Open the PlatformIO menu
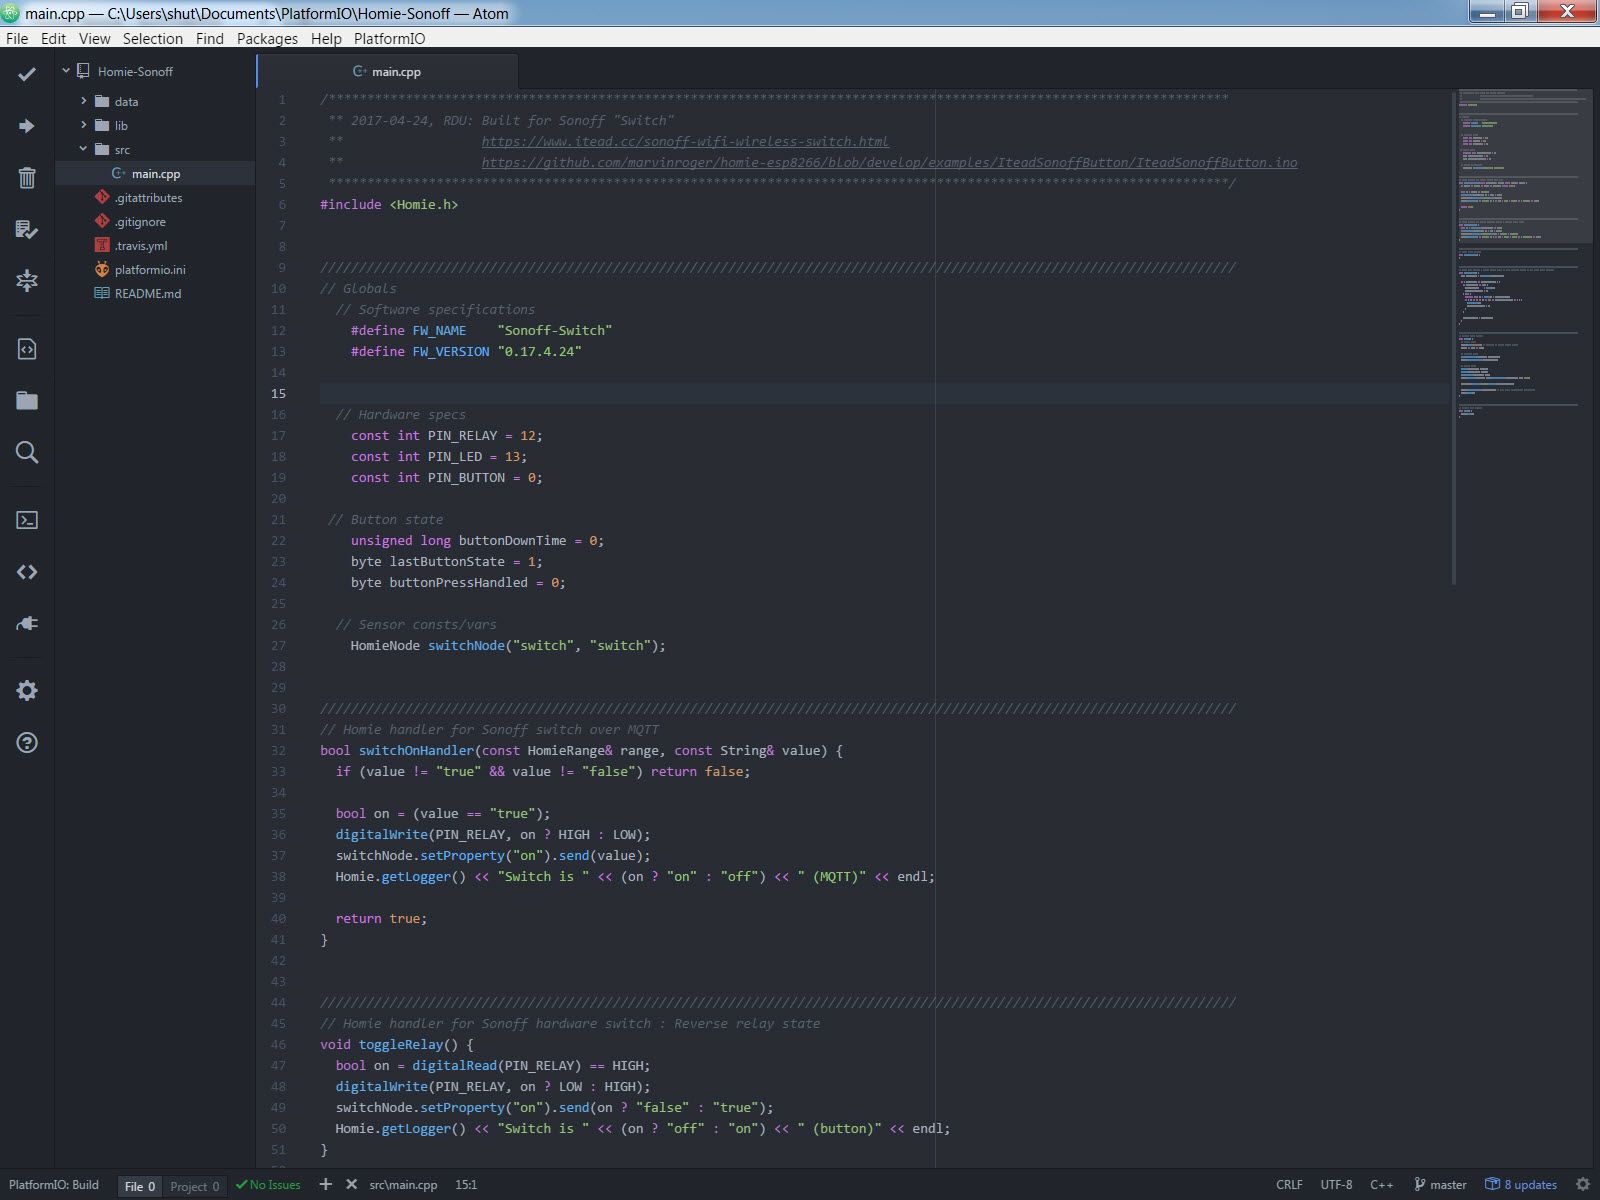1600x1200 pixels. tap(389, 39)
